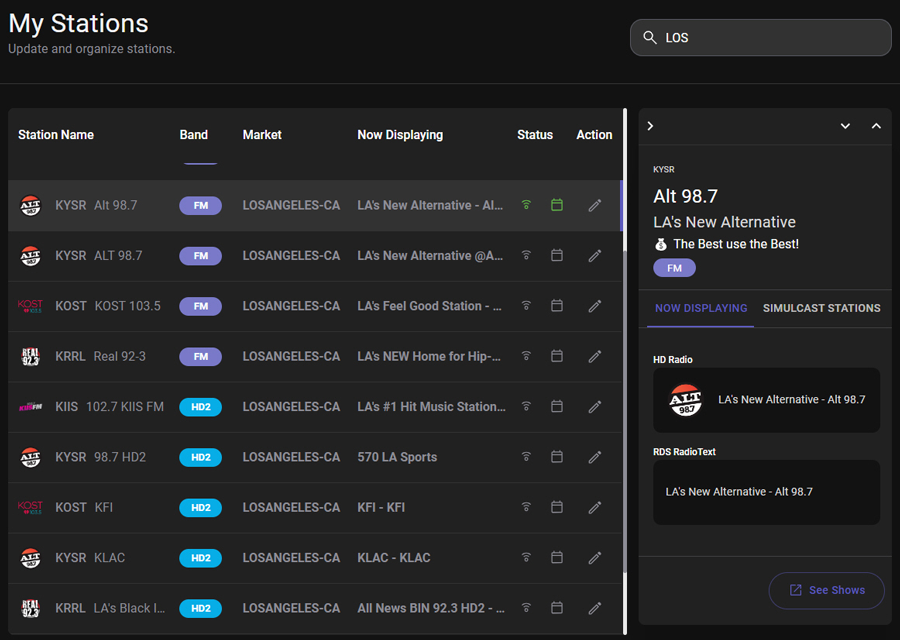Edit the KOST 103.5 station
Screen dimensions: 900x640
(595, 306)
